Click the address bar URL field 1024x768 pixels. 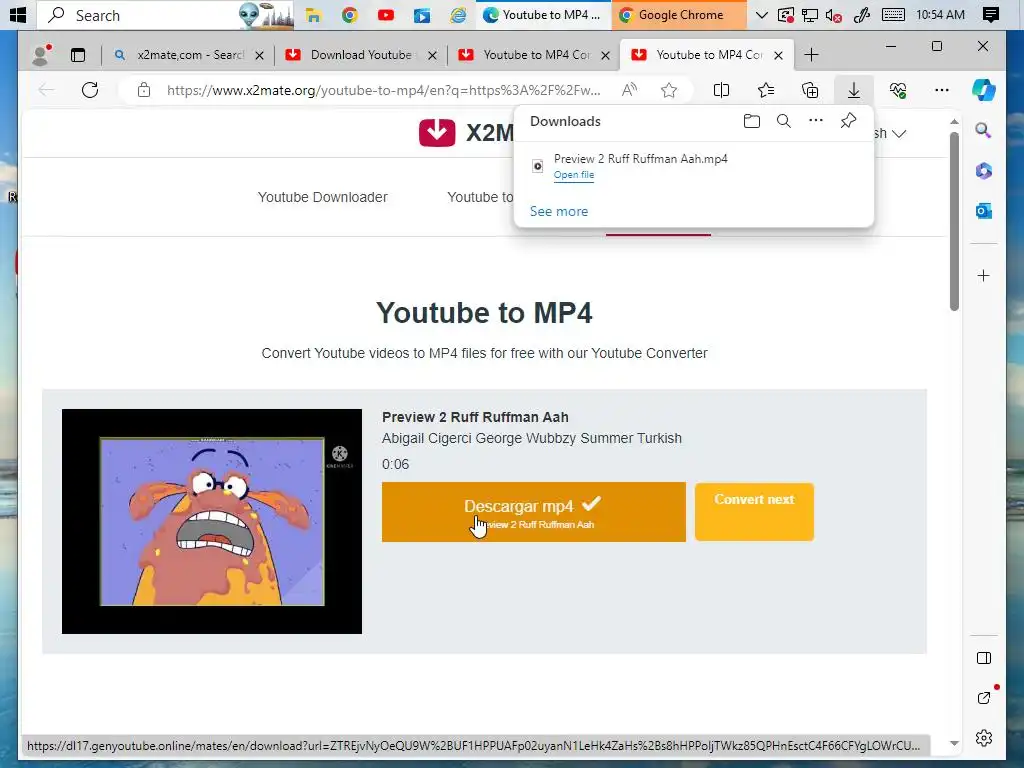point(383,90)
